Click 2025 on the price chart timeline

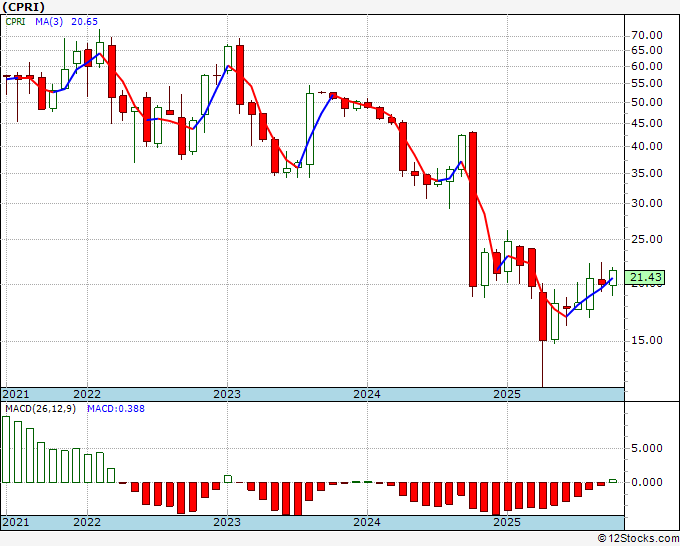507,394
